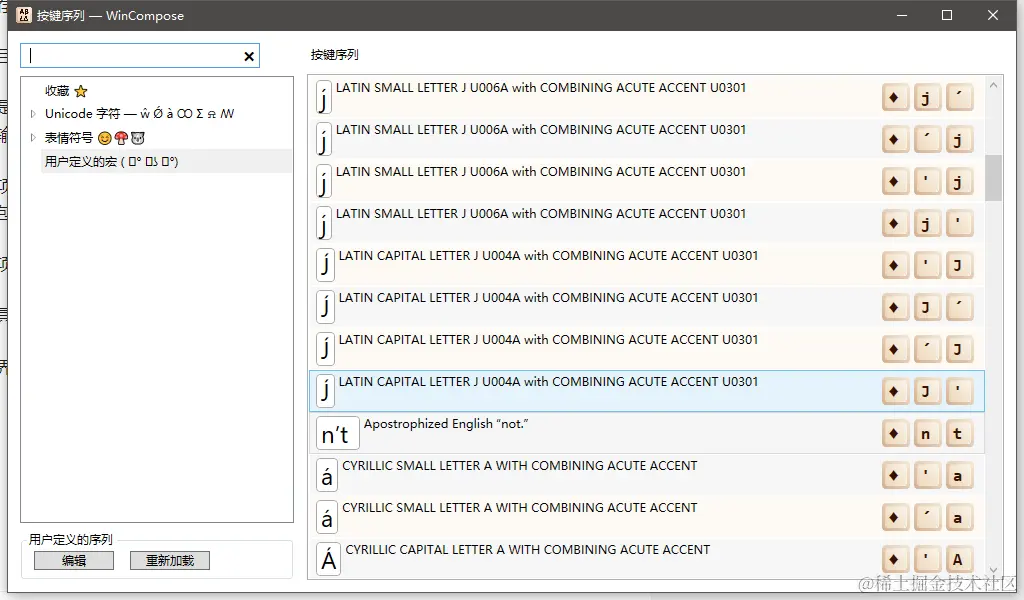Expand the Unicode 字符 tree node arrow

point(33,114)
